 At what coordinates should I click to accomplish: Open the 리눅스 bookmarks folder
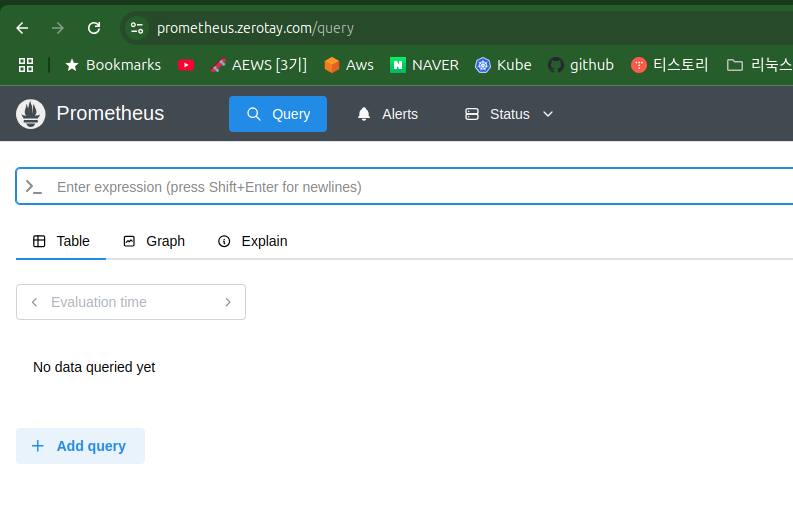[x=759, y=65]
